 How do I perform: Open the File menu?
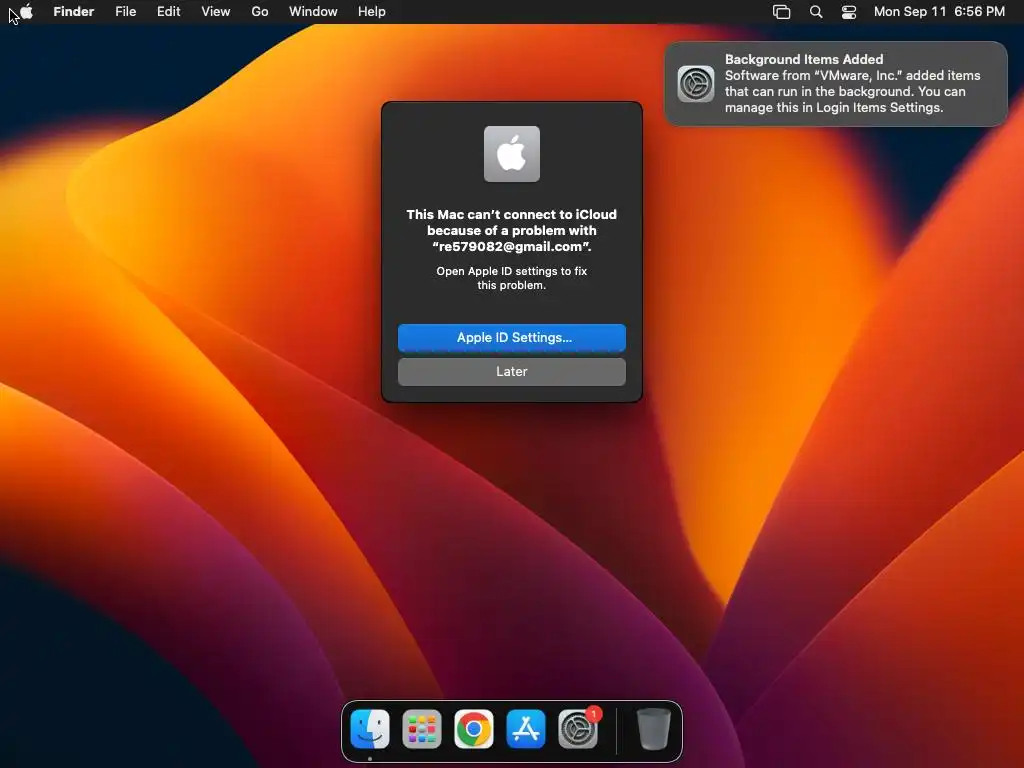coord(125,12)
